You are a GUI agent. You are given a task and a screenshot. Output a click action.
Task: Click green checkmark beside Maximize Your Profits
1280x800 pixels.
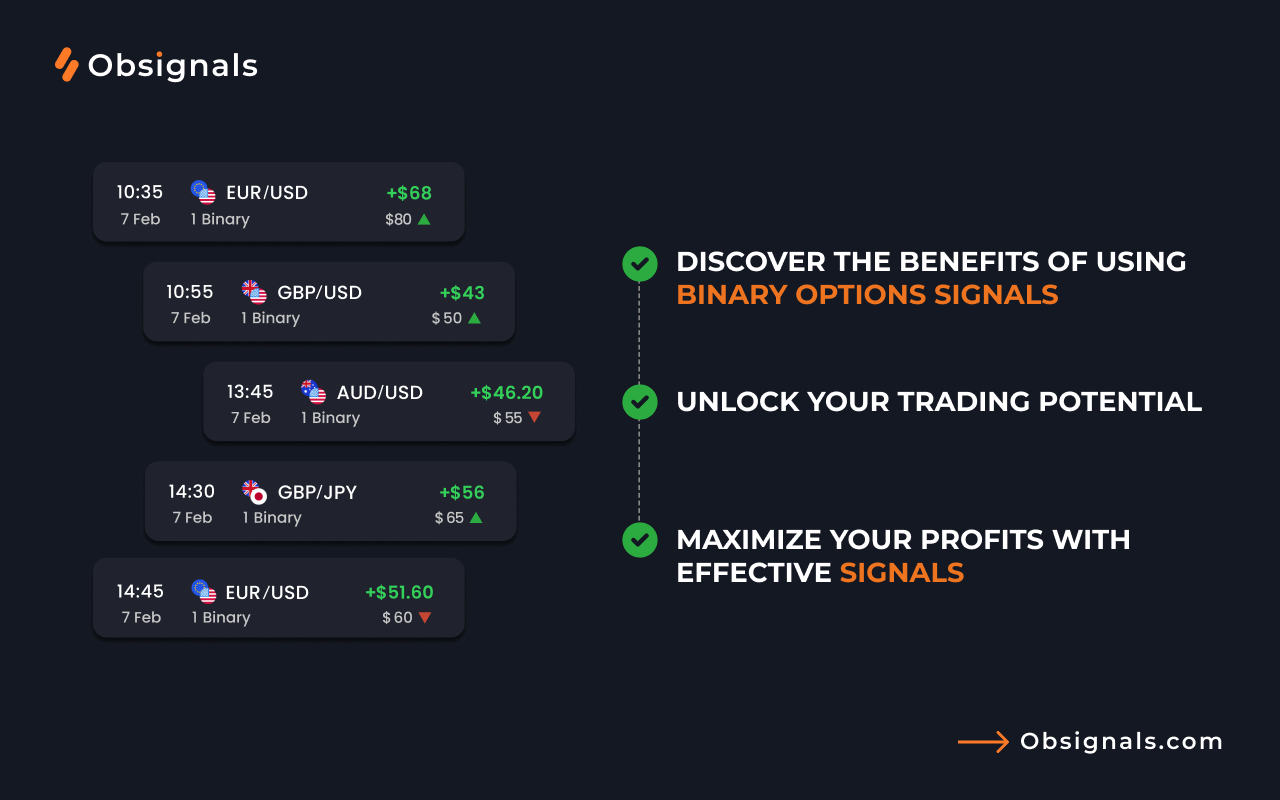(640, 540)
